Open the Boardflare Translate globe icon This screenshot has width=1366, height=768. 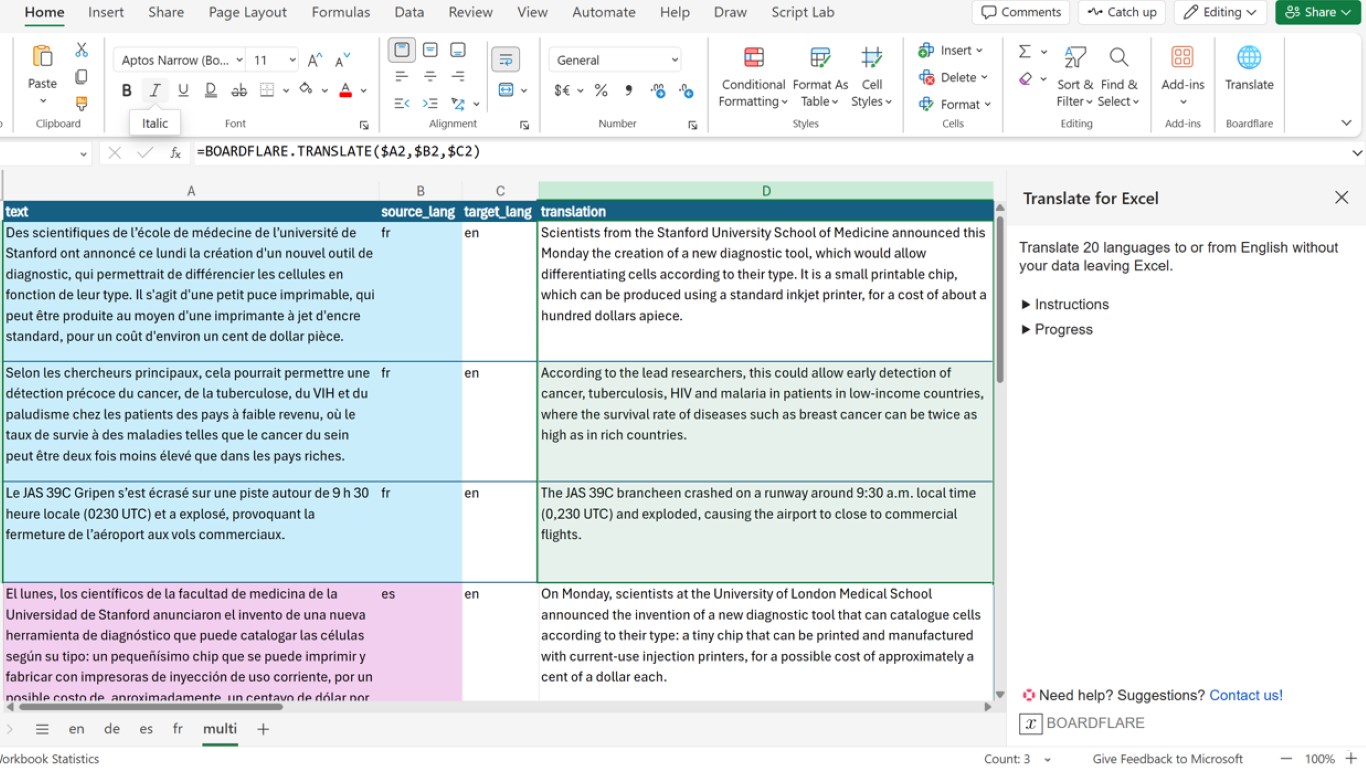(1249, 57)
